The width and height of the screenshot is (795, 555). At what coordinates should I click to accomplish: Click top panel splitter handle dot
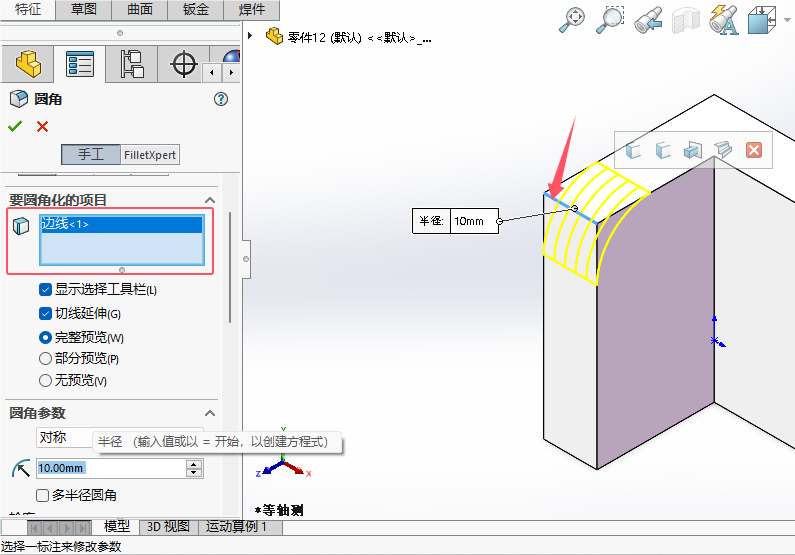tap(120, 33)
